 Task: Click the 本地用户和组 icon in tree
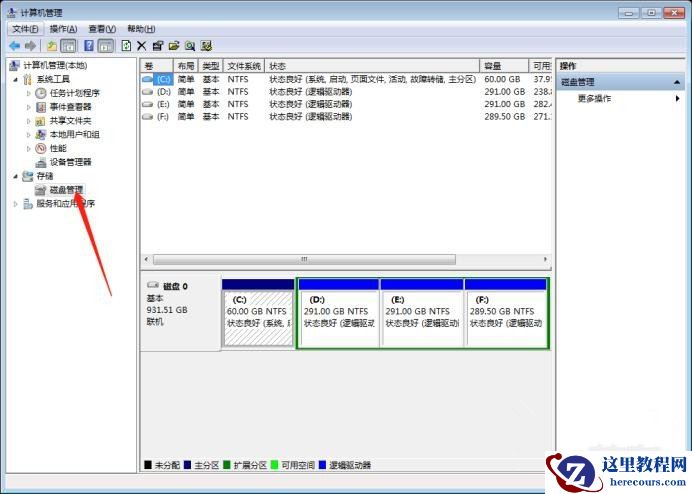point(41,135)
